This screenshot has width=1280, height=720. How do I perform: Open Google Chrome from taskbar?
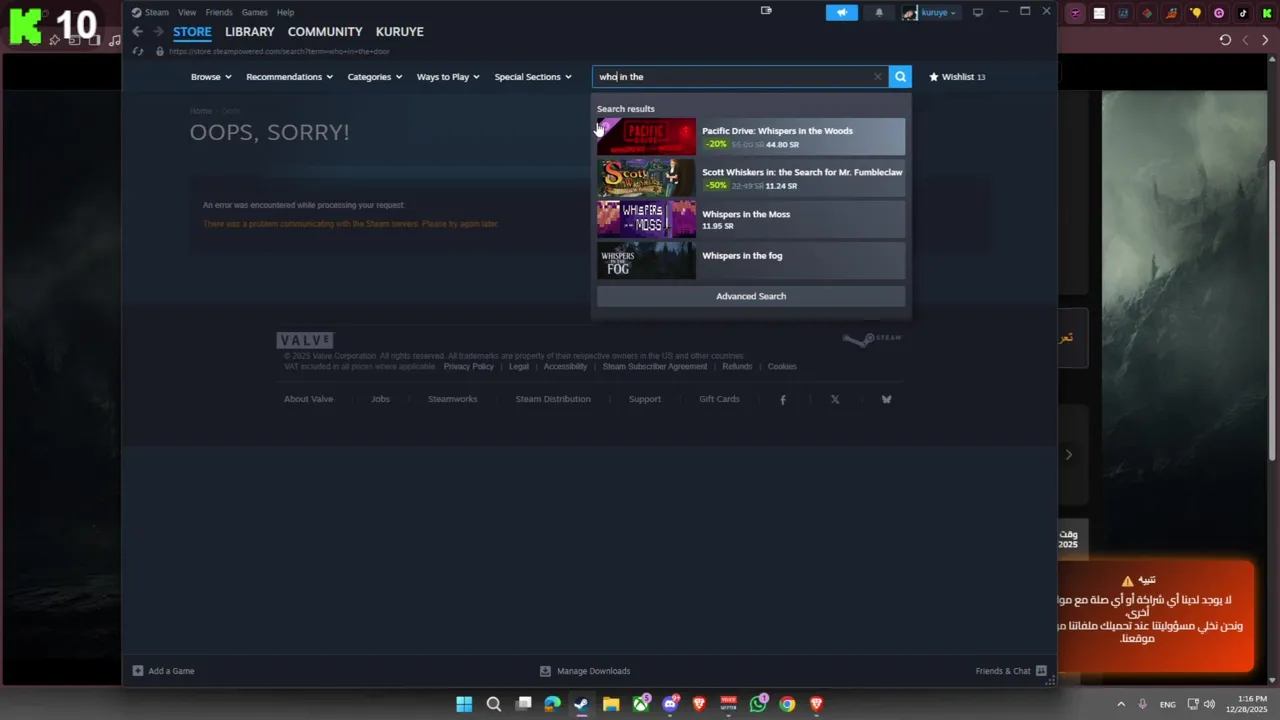pos(788,704)
